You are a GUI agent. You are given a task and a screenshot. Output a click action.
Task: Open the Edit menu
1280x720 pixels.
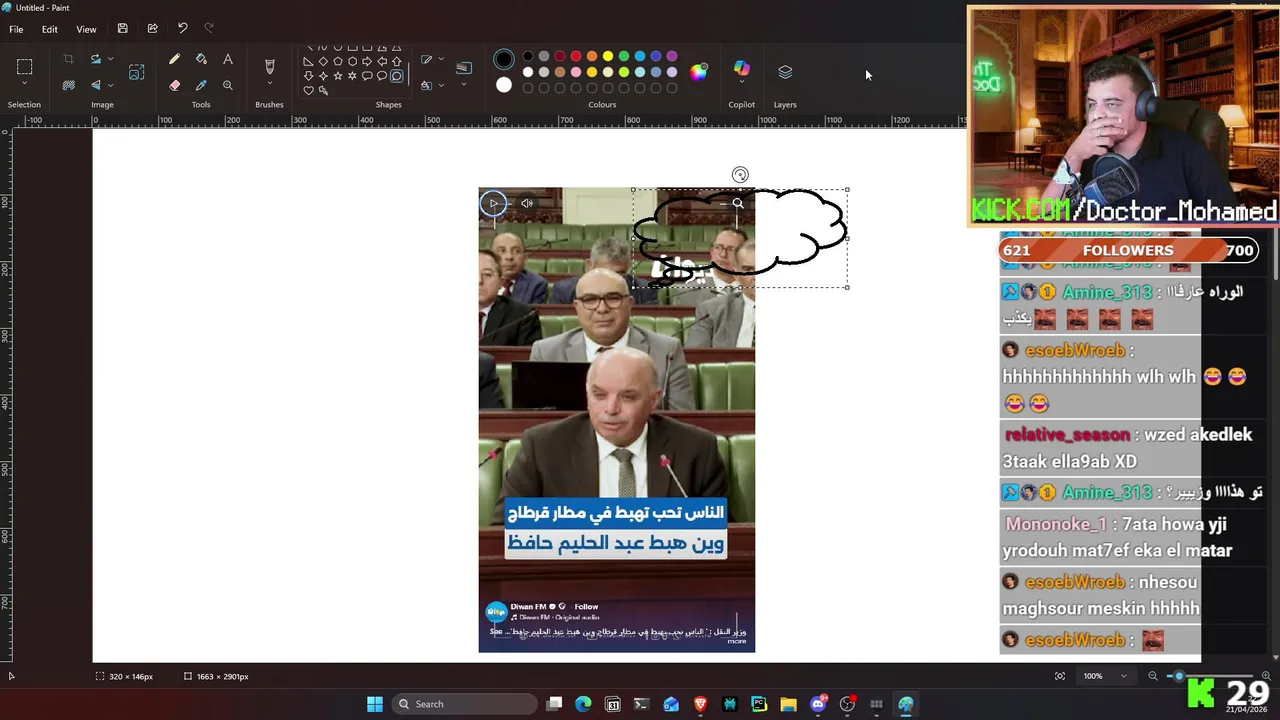coord(49,29)
